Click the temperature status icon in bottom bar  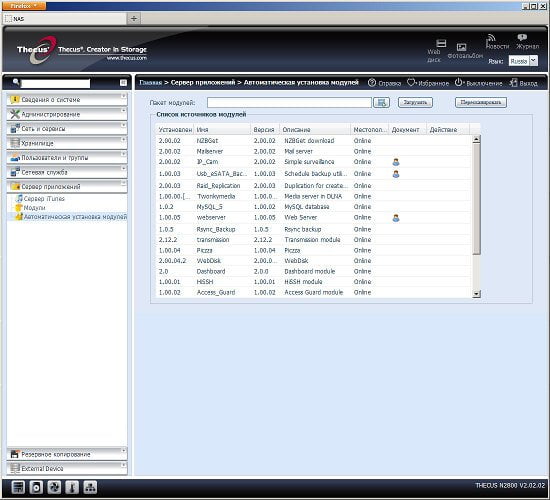click(72, 487)
